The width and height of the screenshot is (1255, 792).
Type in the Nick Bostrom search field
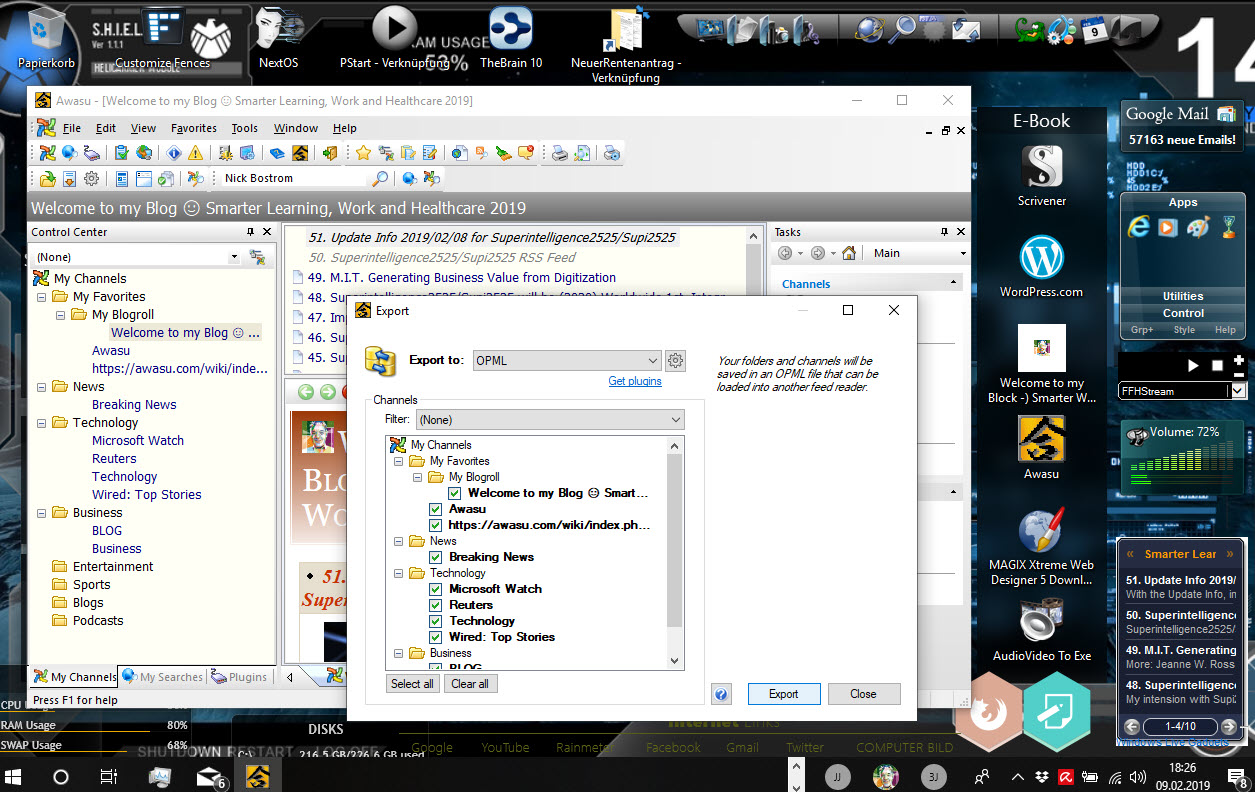[x=293, y=178]
